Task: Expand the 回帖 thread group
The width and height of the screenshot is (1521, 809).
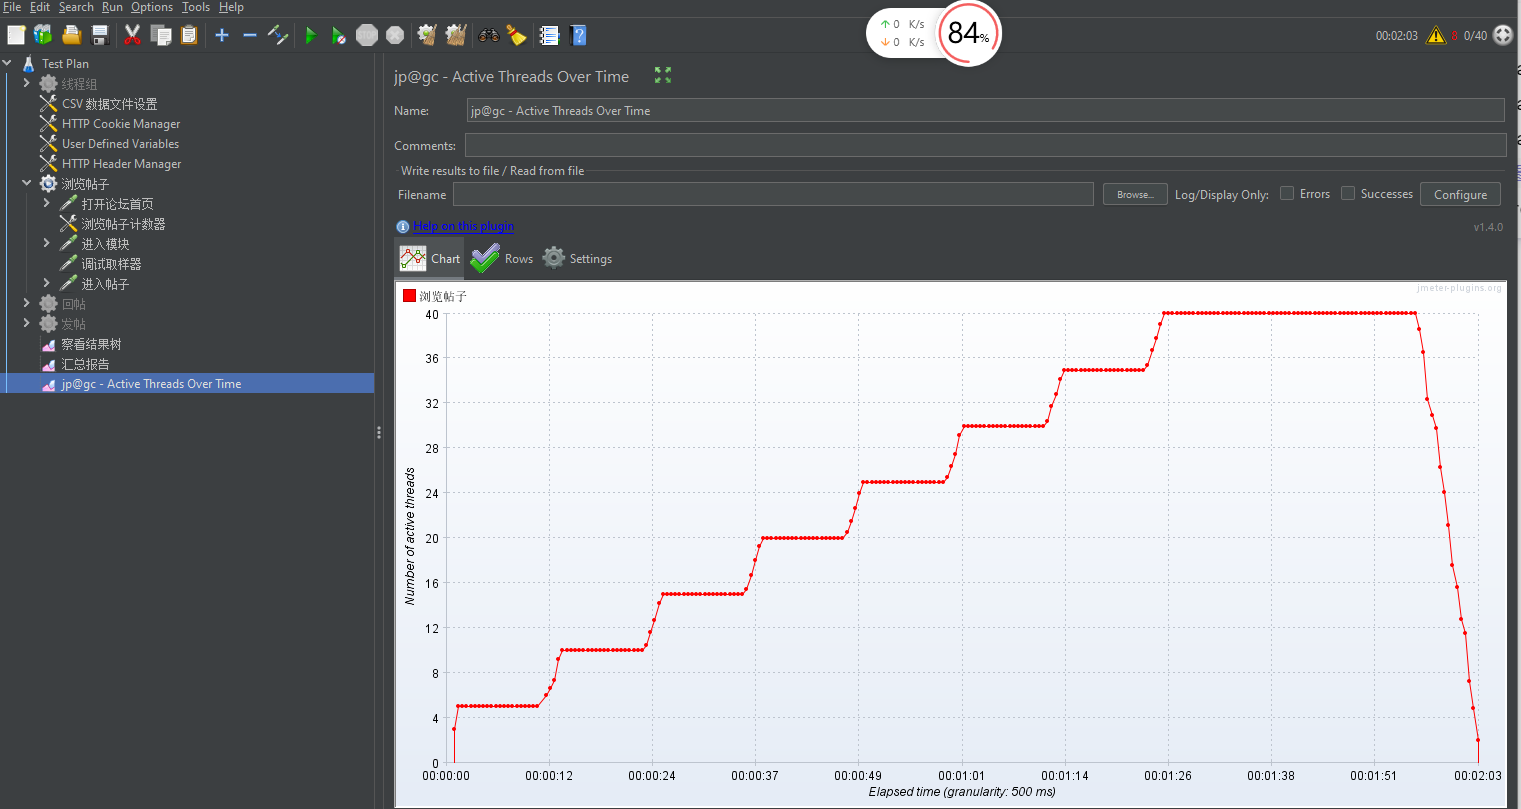Action: pyautogui.click(x=27, y=303)
